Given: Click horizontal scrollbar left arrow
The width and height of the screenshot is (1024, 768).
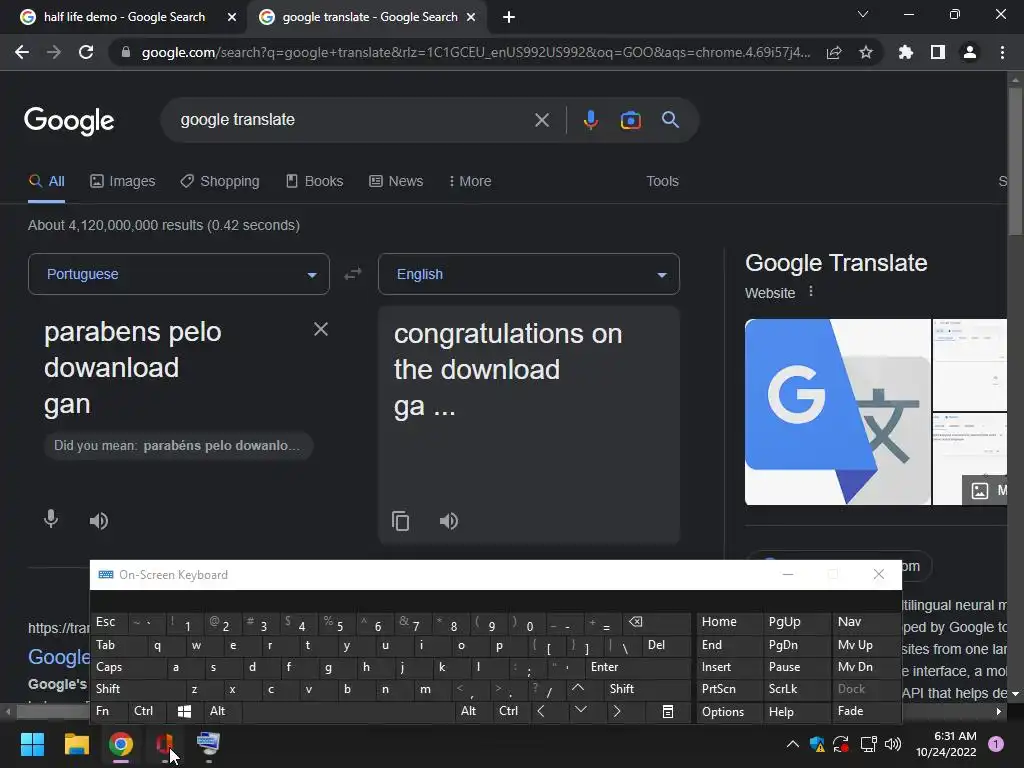Looking at the screenshot, I should pyautogui.click(x=8, y=712).
